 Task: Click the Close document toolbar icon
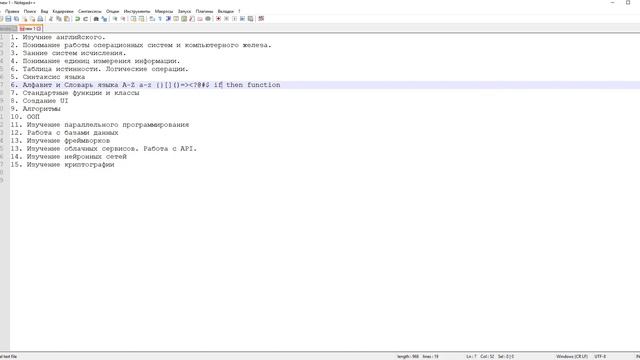[25, 19]
